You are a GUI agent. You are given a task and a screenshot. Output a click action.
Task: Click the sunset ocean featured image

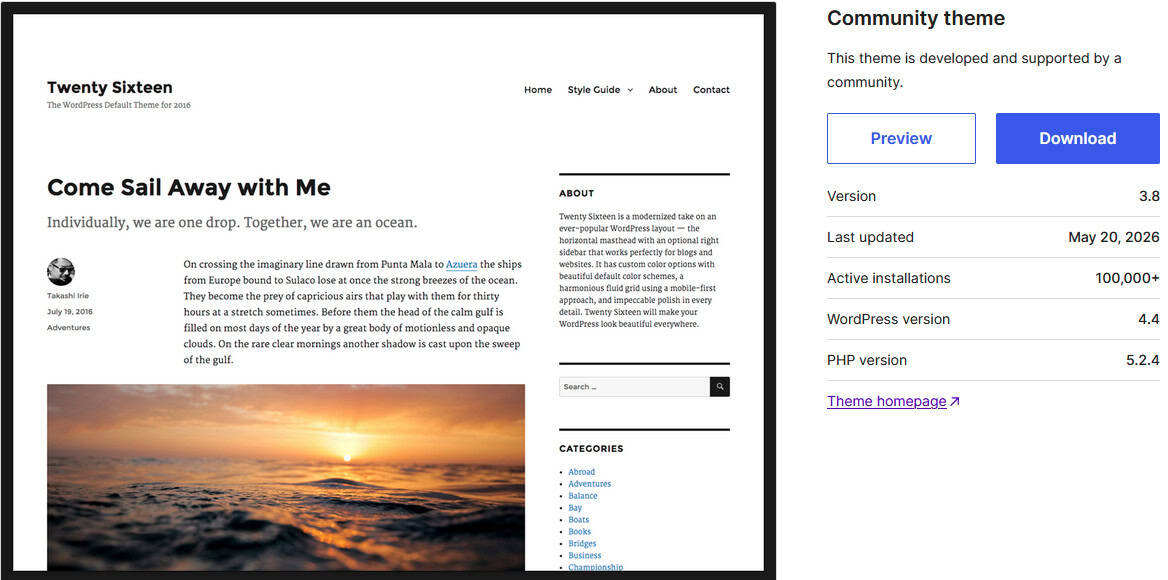coord(286,477)
